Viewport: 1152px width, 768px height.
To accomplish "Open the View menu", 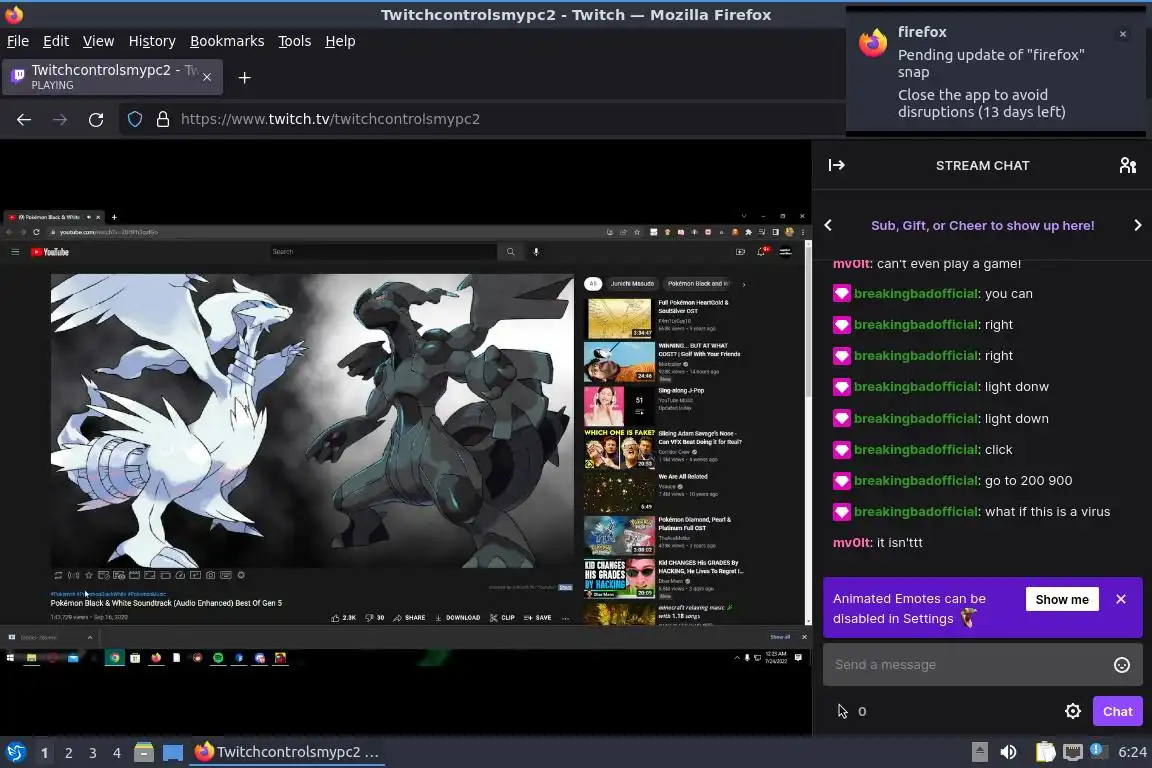I will [x=98, y=41].
